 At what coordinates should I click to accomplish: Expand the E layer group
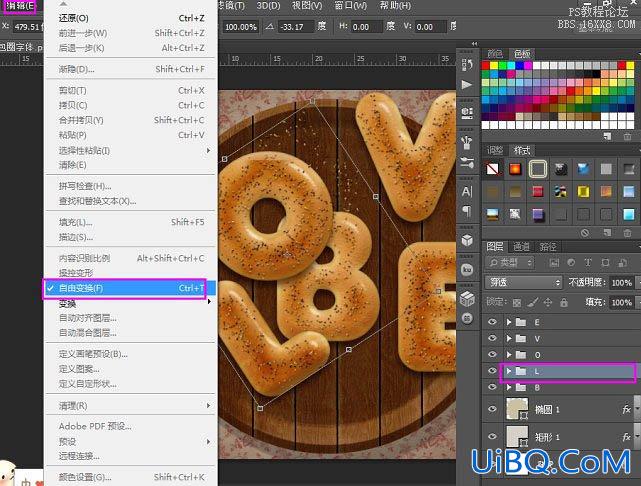(509, 322)
